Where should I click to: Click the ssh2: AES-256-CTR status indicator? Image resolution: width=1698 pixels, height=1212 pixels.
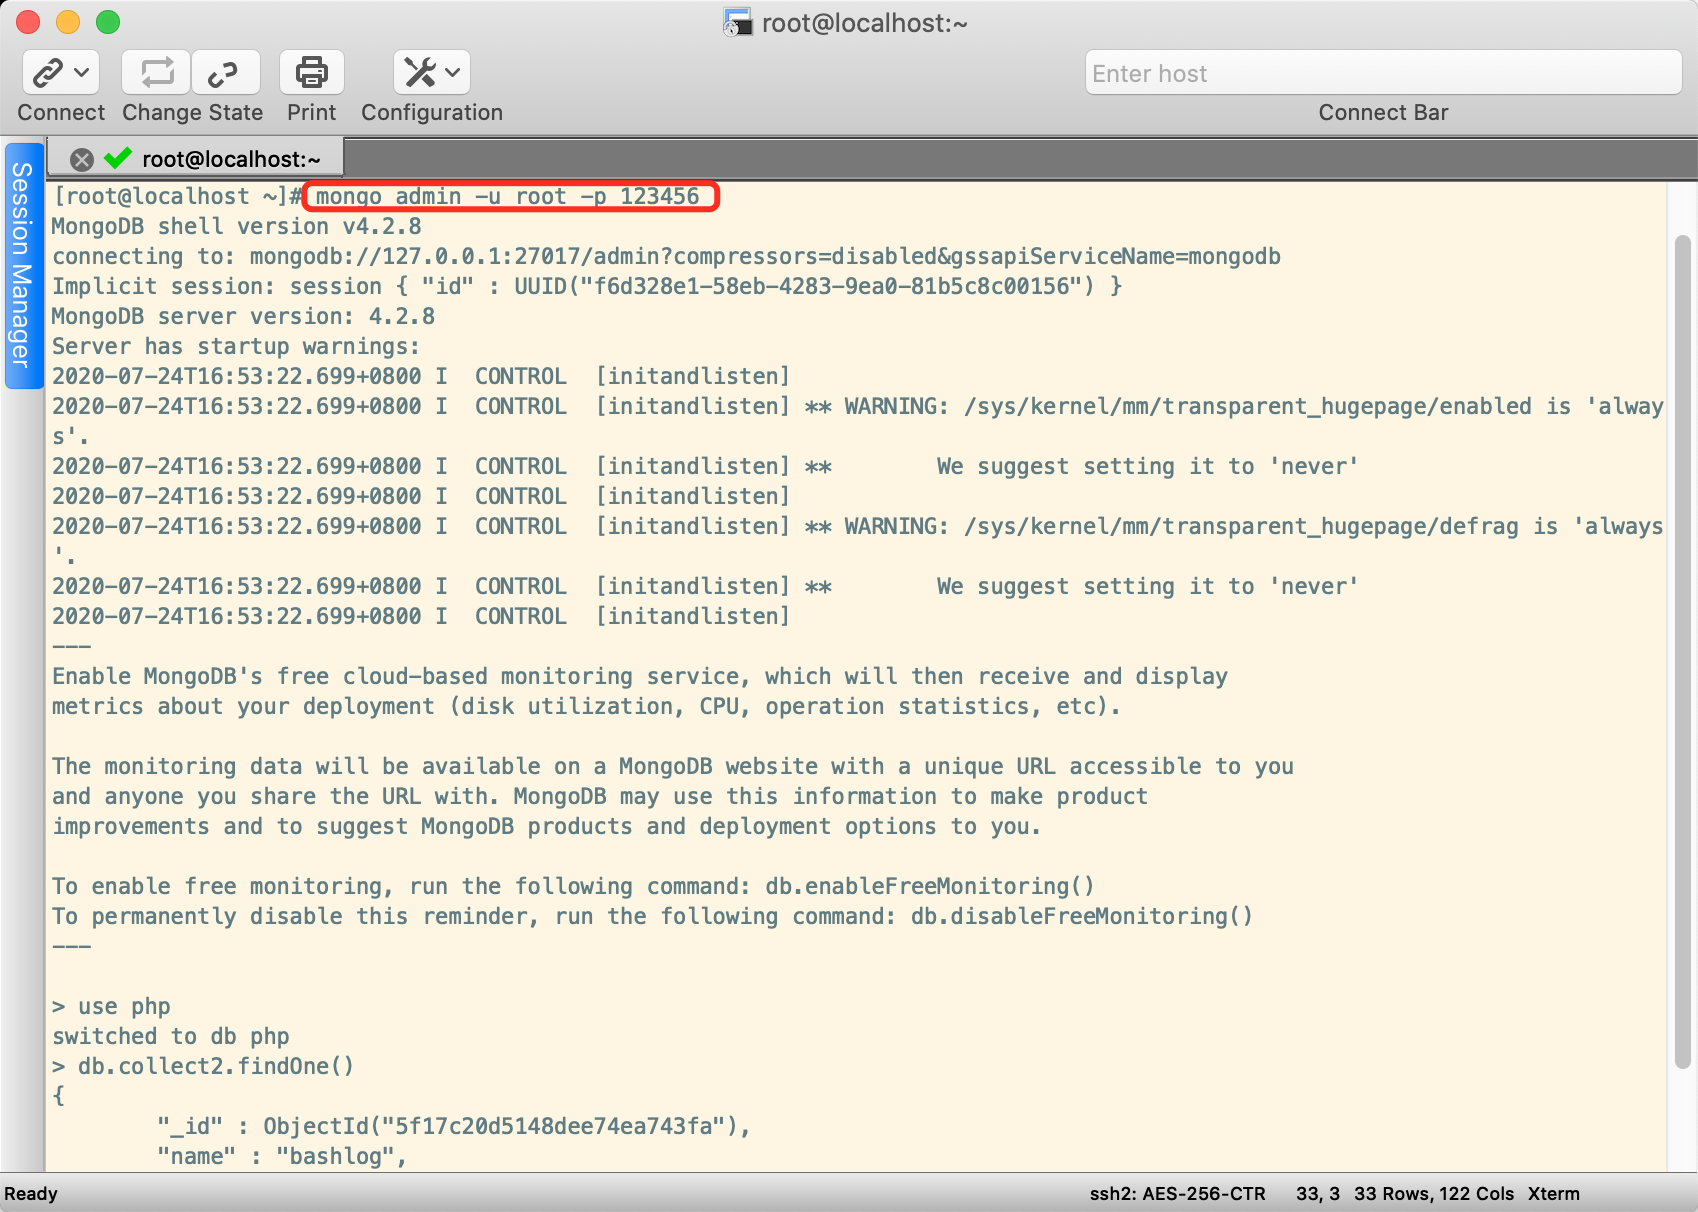point(1177,1194)
